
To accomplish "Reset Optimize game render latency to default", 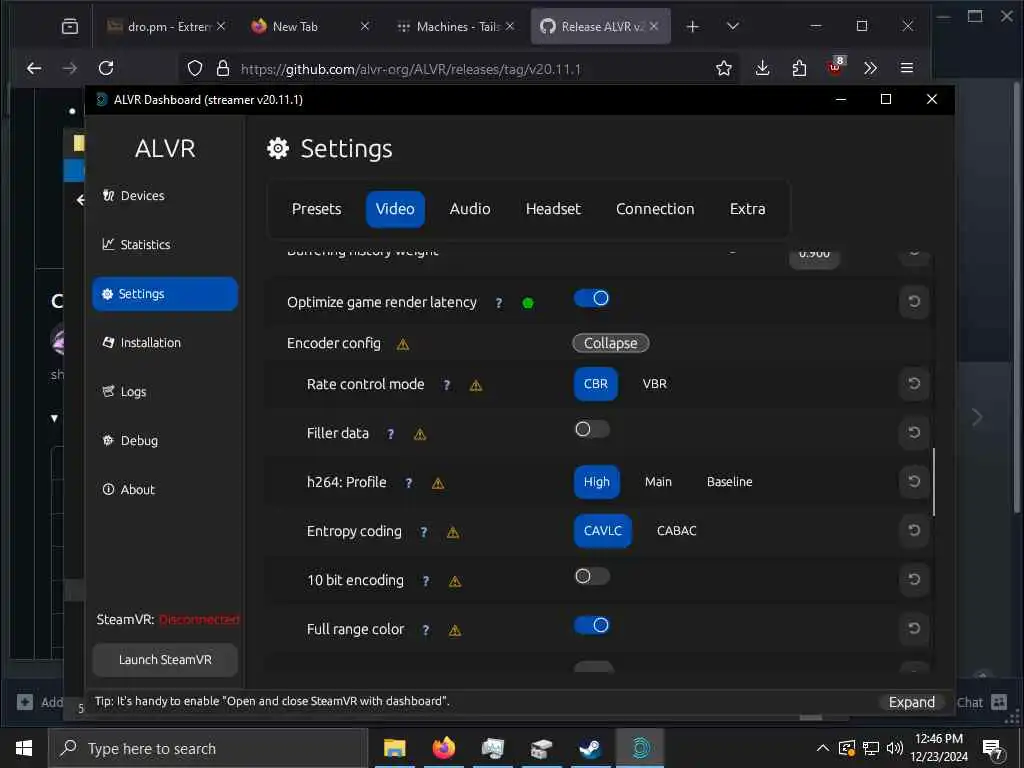I will (914, 301).
